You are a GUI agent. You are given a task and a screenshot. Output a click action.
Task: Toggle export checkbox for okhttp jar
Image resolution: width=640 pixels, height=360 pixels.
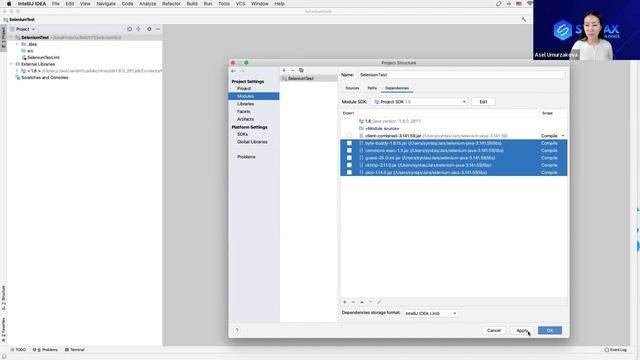coord(349,165)
